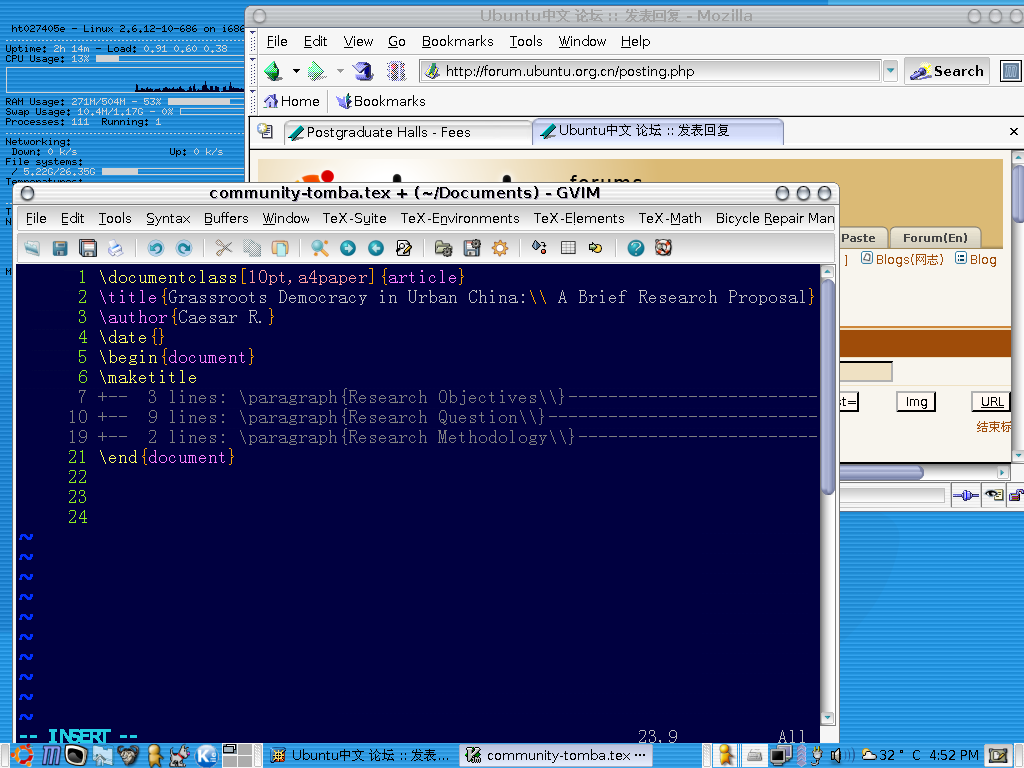This screenshot has width=1024, height=768.
Task: Click Find Previous arrow icon in GVIM
Action: (x=376, y=248)
